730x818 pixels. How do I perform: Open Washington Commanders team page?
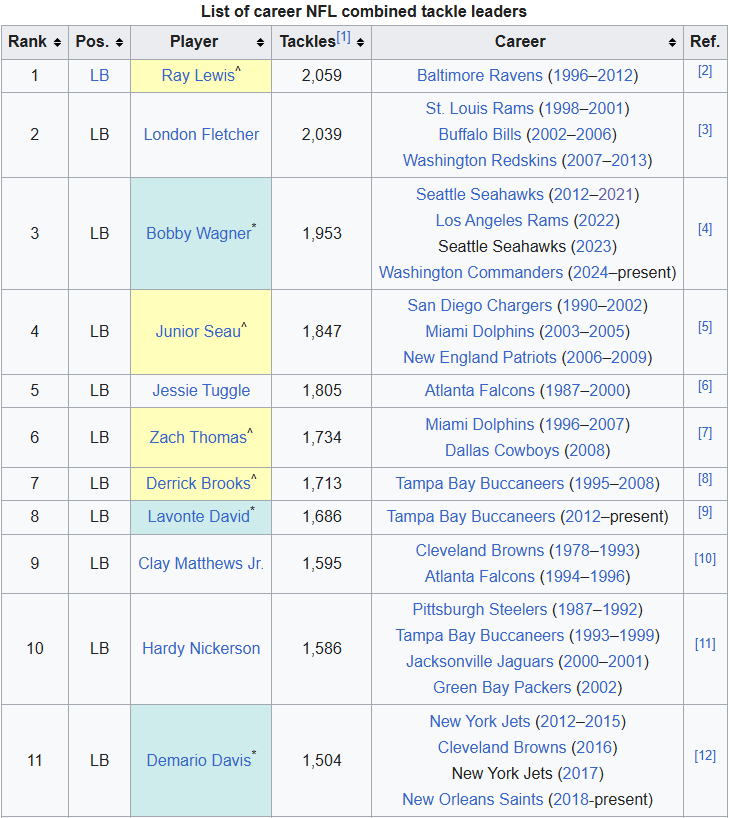tap(471, 273)
